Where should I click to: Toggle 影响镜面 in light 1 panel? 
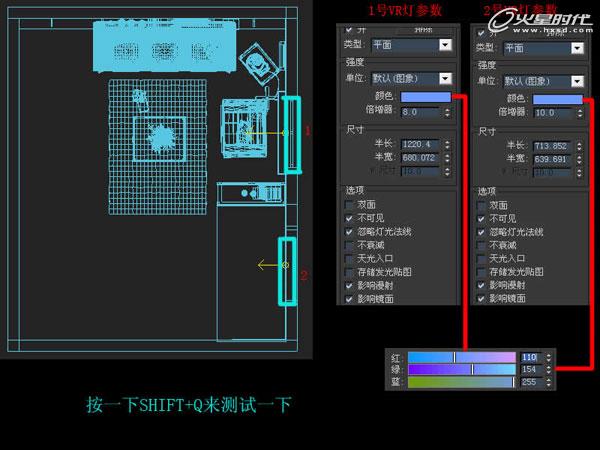(349, 299)
